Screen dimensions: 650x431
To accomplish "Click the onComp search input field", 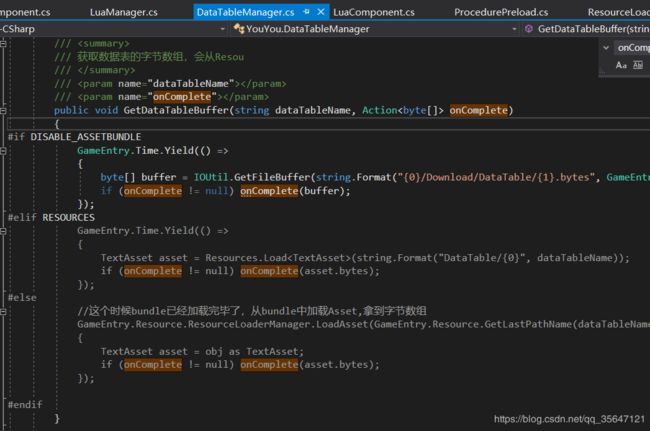I will (633, 48).
